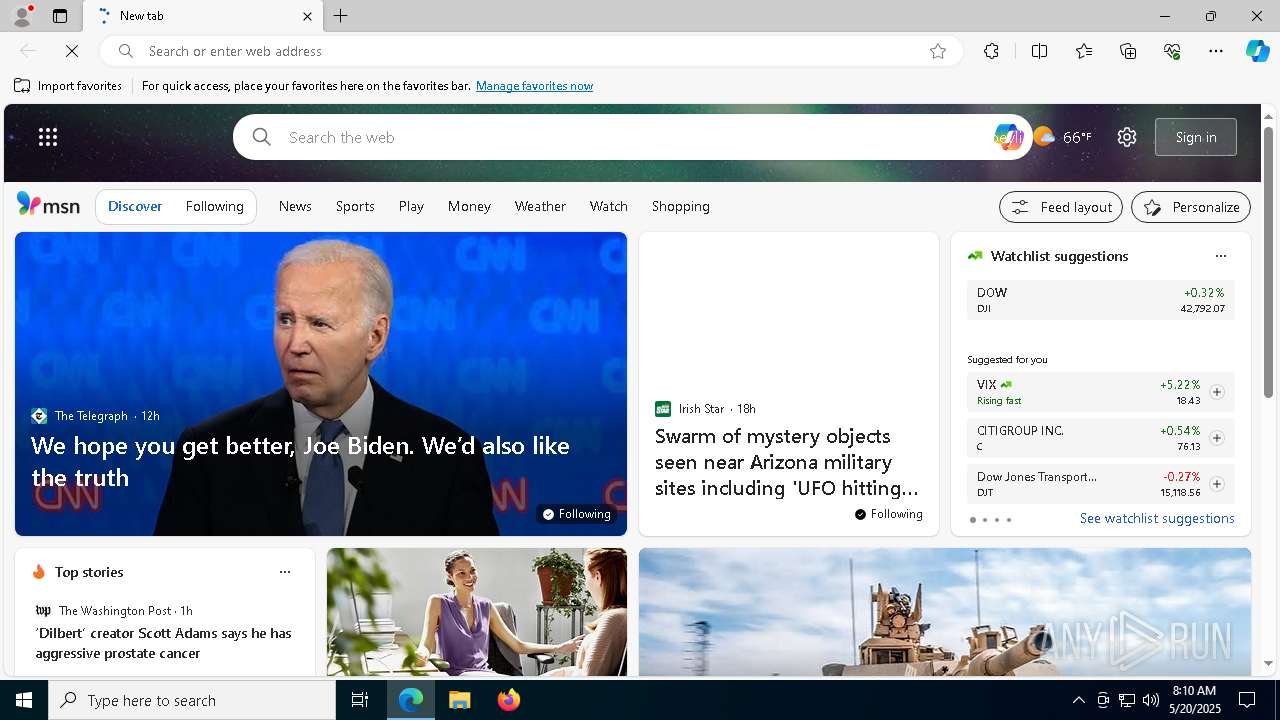
Task: Open Extensions puzzle icon
Action: pyautogui.click(x=991, y=51)
